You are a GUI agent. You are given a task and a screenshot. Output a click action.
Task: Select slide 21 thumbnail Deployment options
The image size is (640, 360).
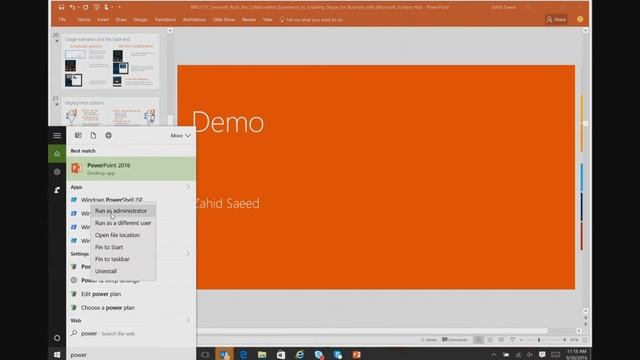tap(110, 111)
